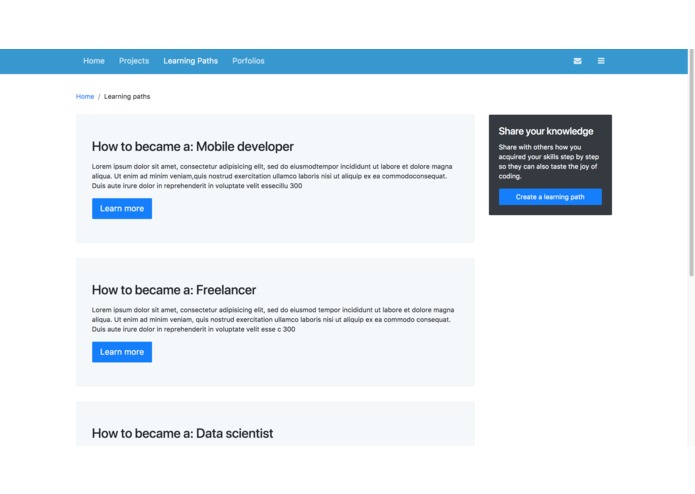
Task: Create a learning path button
Action: tap(550, 197)
